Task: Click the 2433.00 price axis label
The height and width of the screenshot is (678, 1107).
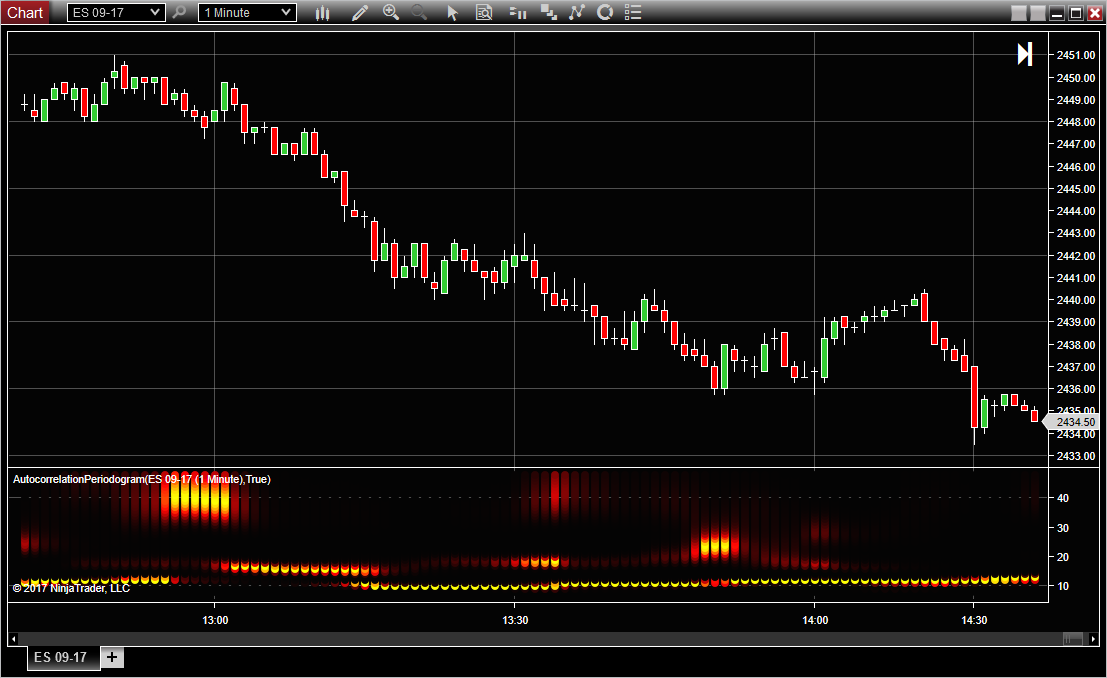Action: [x=1076, y=456]
